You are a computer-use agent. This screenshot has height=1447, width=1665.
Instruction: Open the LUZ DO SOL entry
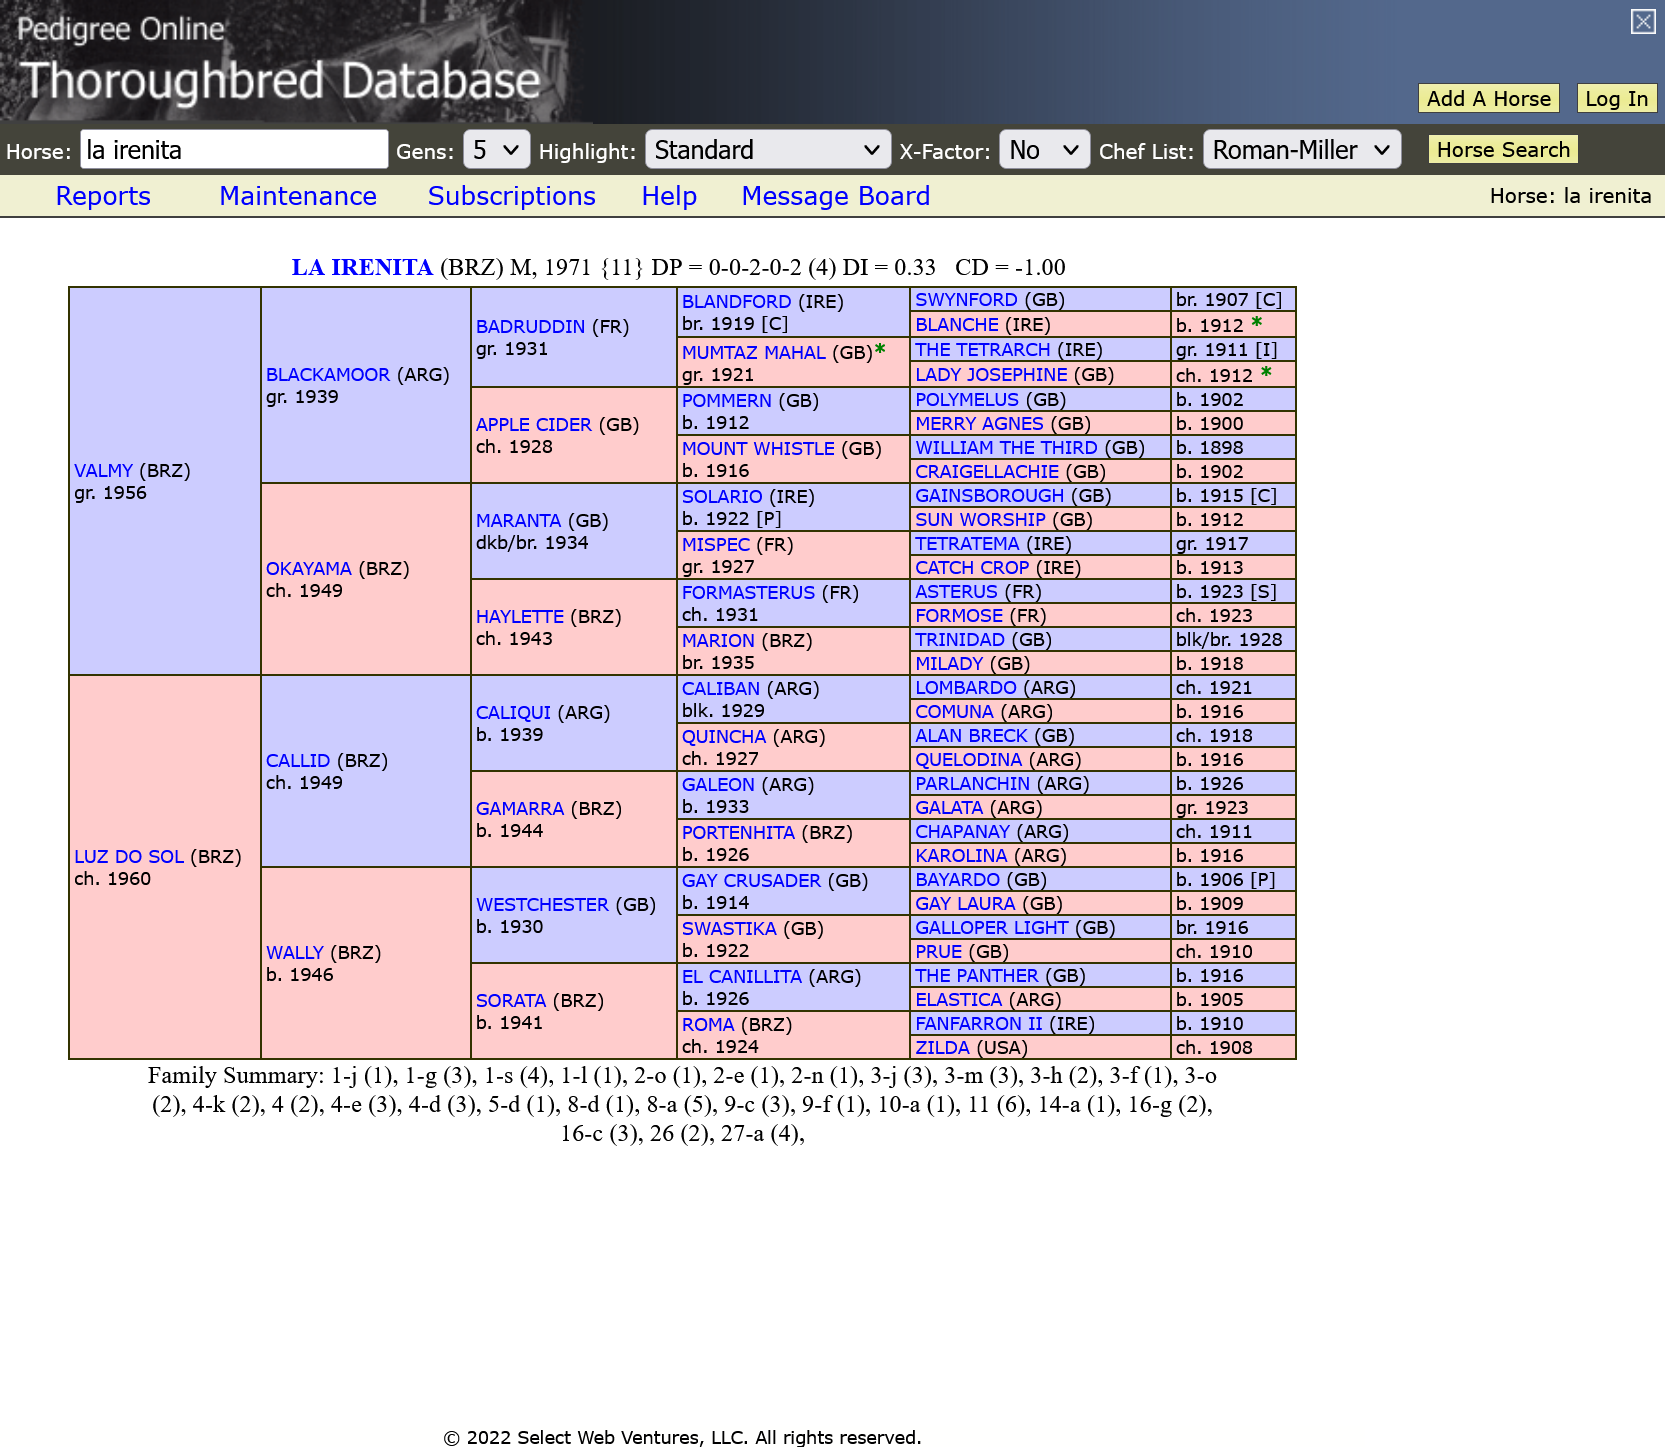coord(127,856)
